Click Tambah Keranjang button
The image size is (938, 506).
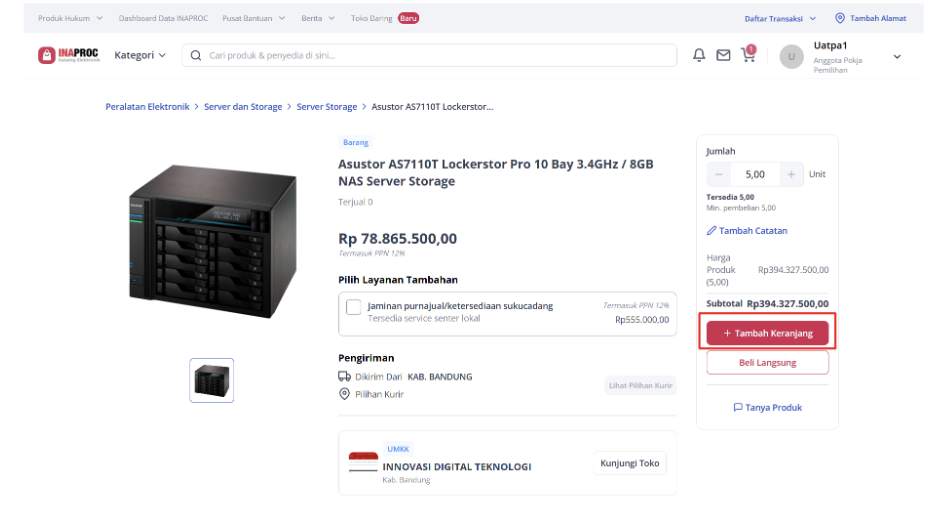768,333
